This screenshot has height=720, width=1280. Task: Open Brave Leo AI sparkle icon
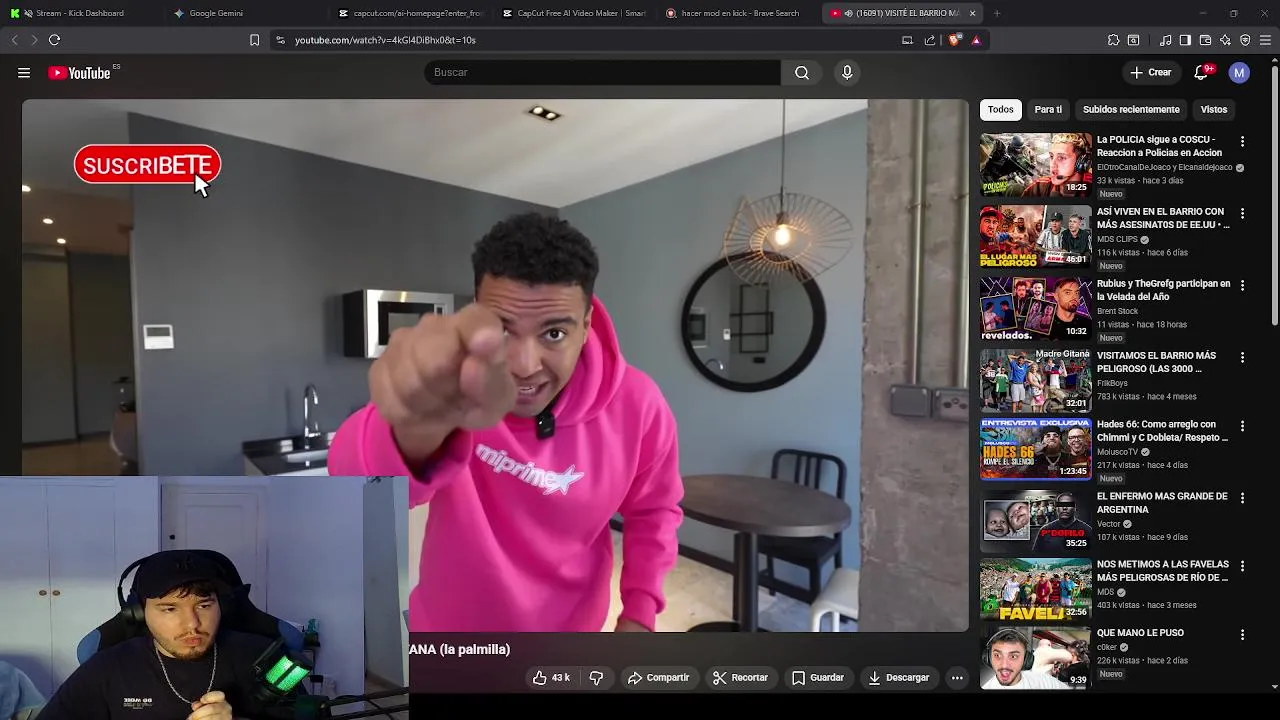click(x=1225, y=40)
